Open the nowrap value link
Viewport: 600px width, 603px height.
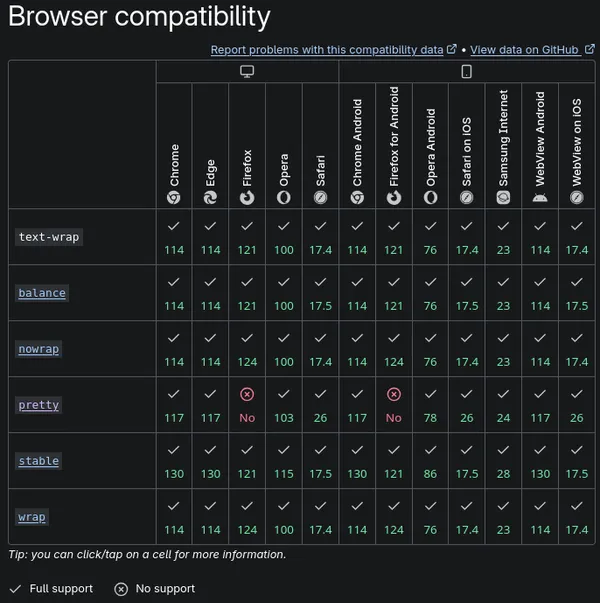pyautogui.click(x=38, y=349)
